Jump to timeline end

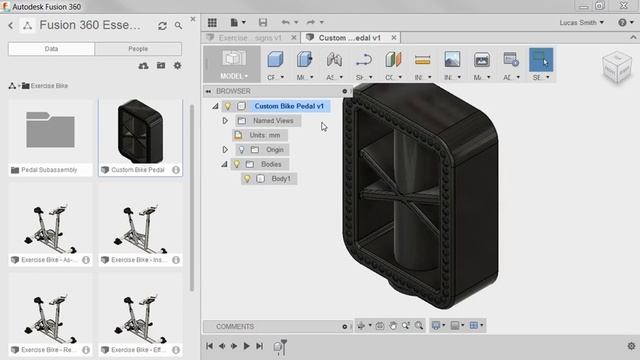tap(259, 346)
